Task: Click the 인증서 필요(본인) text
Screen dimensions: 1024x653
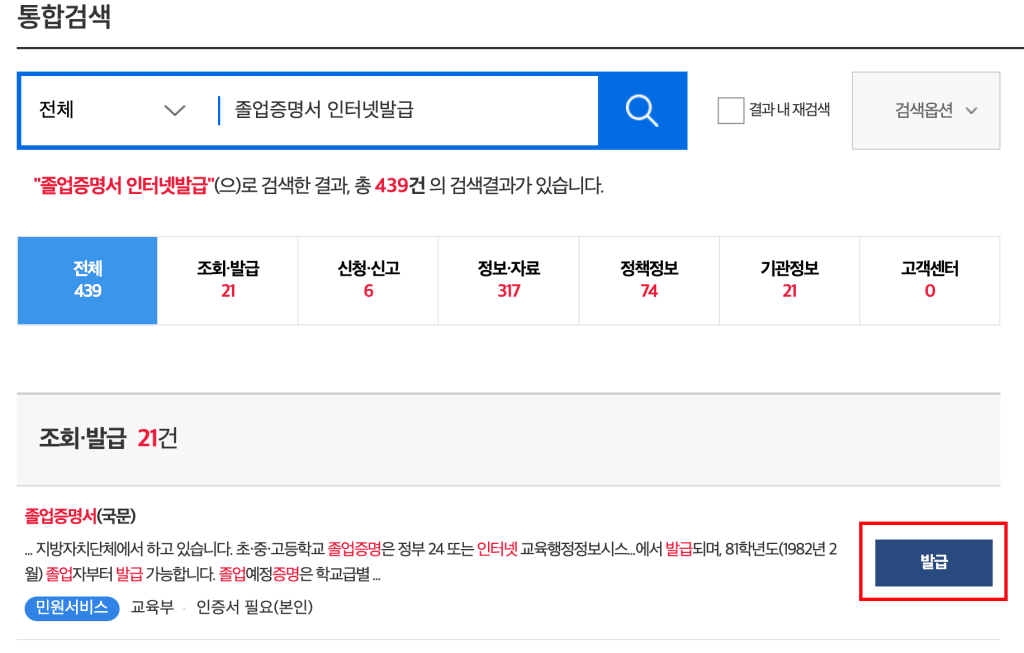Action: (255, 607)
